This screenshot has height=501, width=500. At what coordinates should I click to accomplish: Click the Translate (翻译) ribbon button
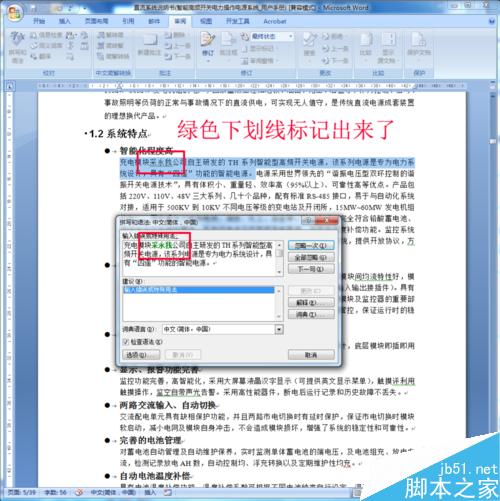click(41, 56)
